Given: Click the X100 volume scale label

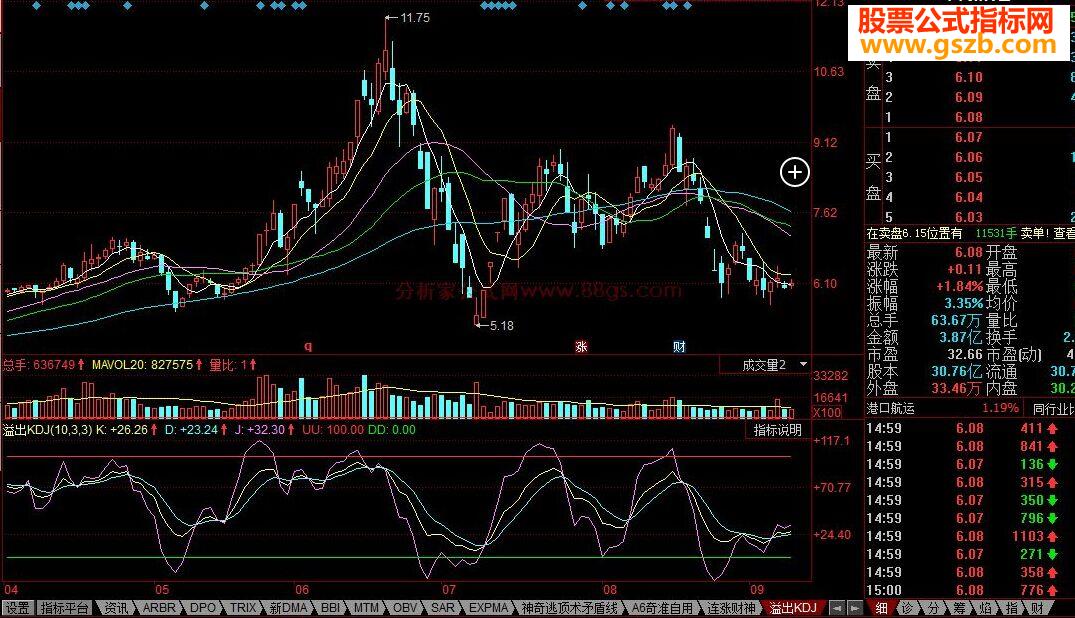Looking at the screenshot, I should pos(827,412).
